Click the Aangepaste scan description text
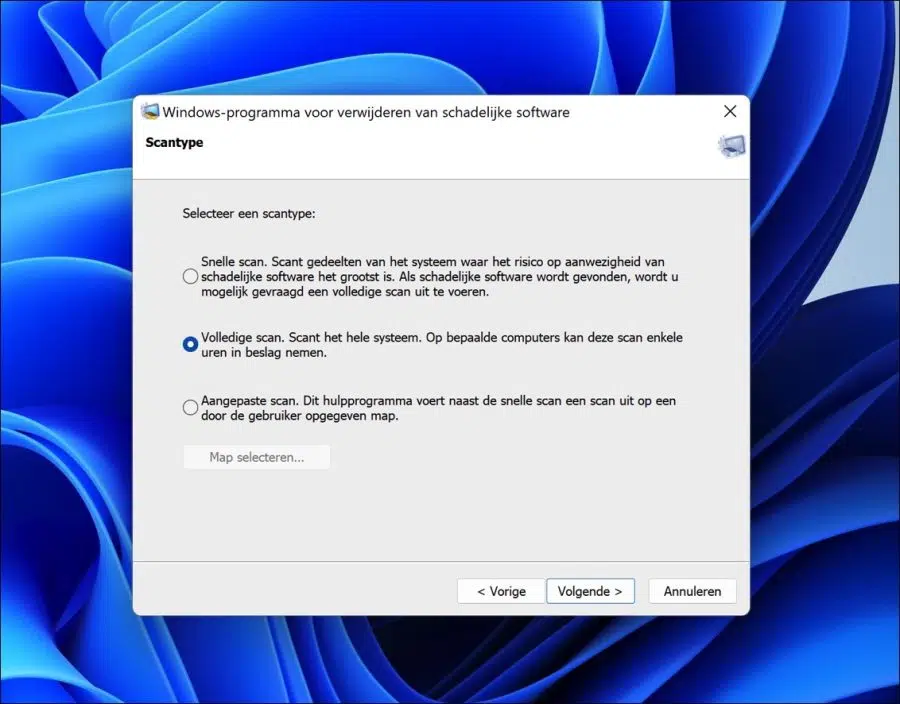This screenshot has height=704, width=900. pyautogui.click(x=439, y=408)
